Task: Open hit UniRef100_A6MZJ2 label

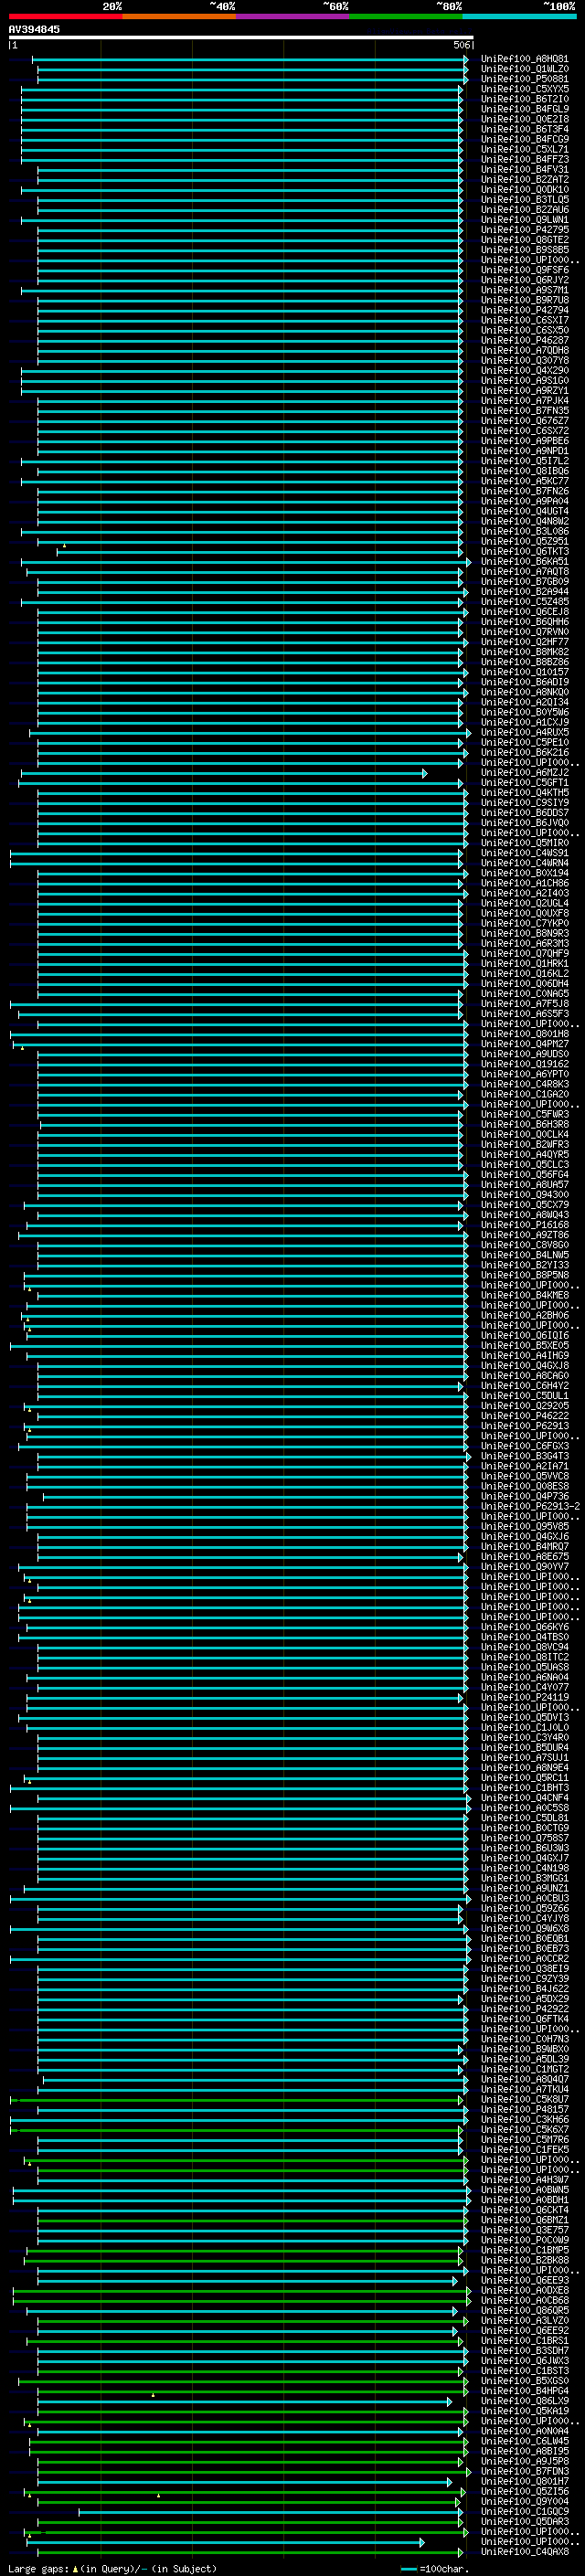Action: pos(524,773)
